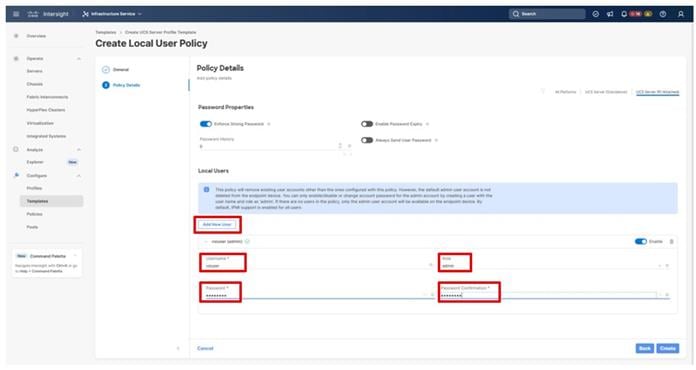Click info icon next to Enable Password Expiry
Viewport: 696px width, 370px height.
[427, 124]
